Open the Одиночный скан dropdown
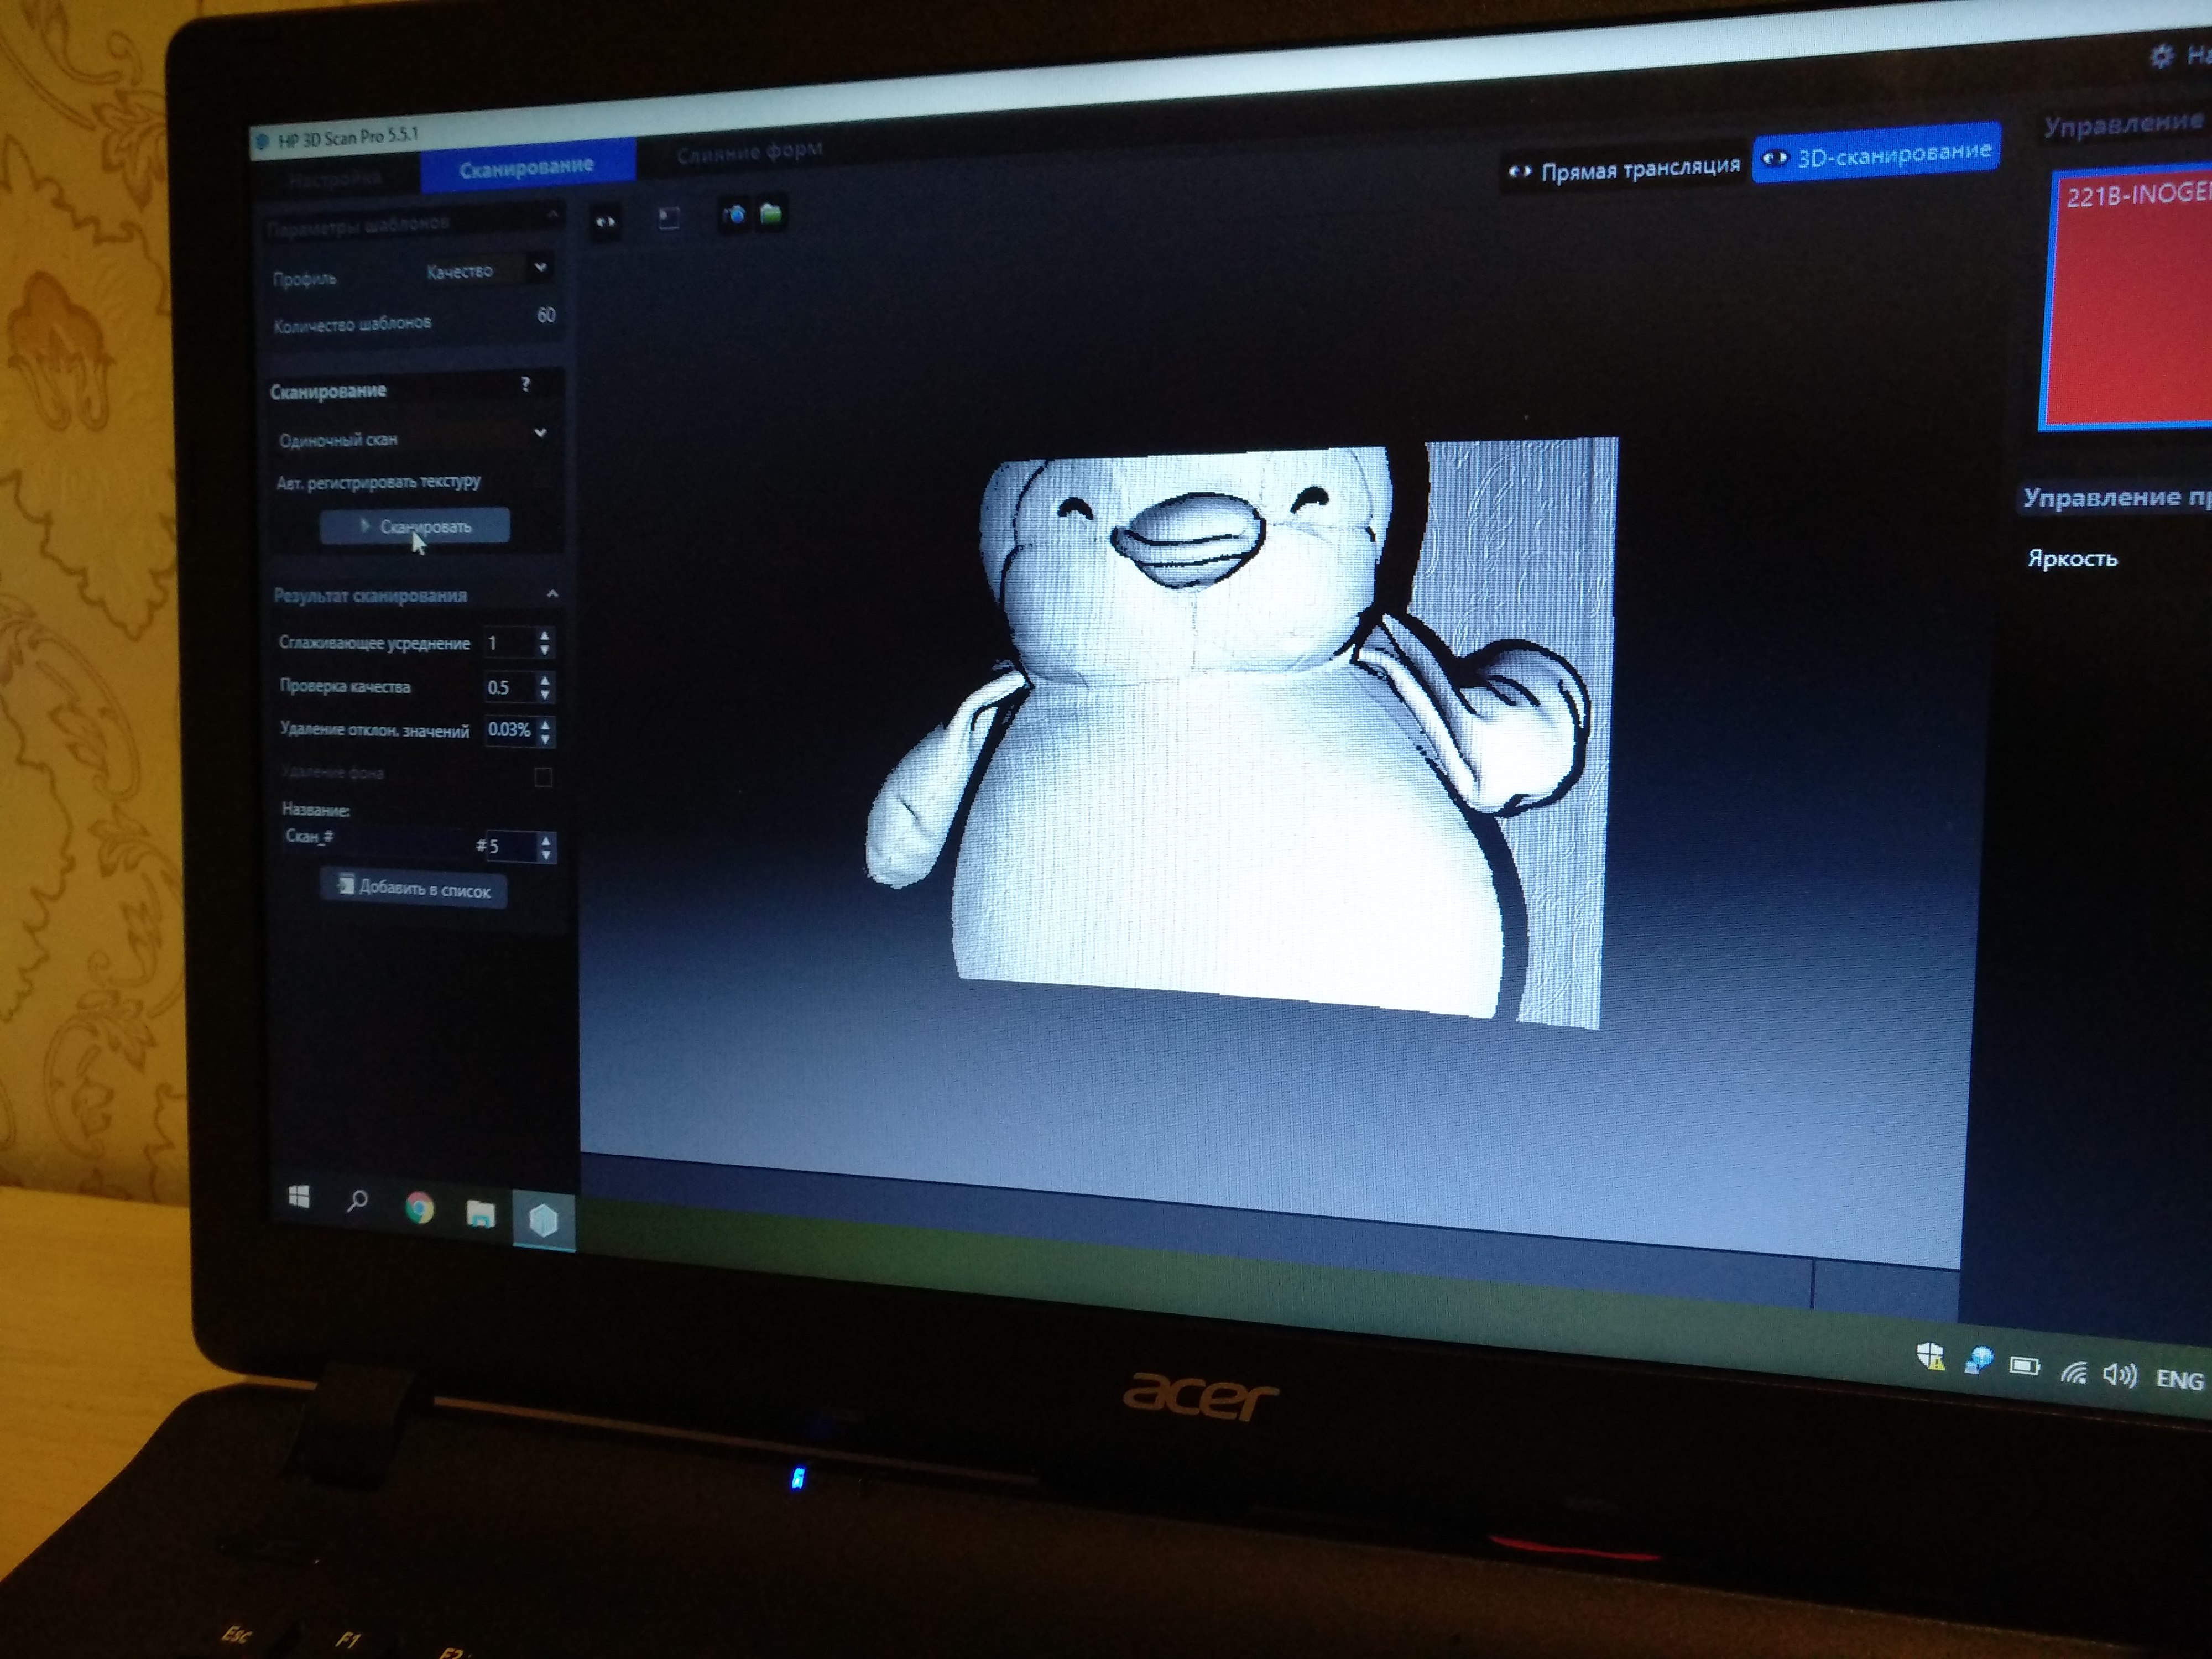 click(540, 434)
